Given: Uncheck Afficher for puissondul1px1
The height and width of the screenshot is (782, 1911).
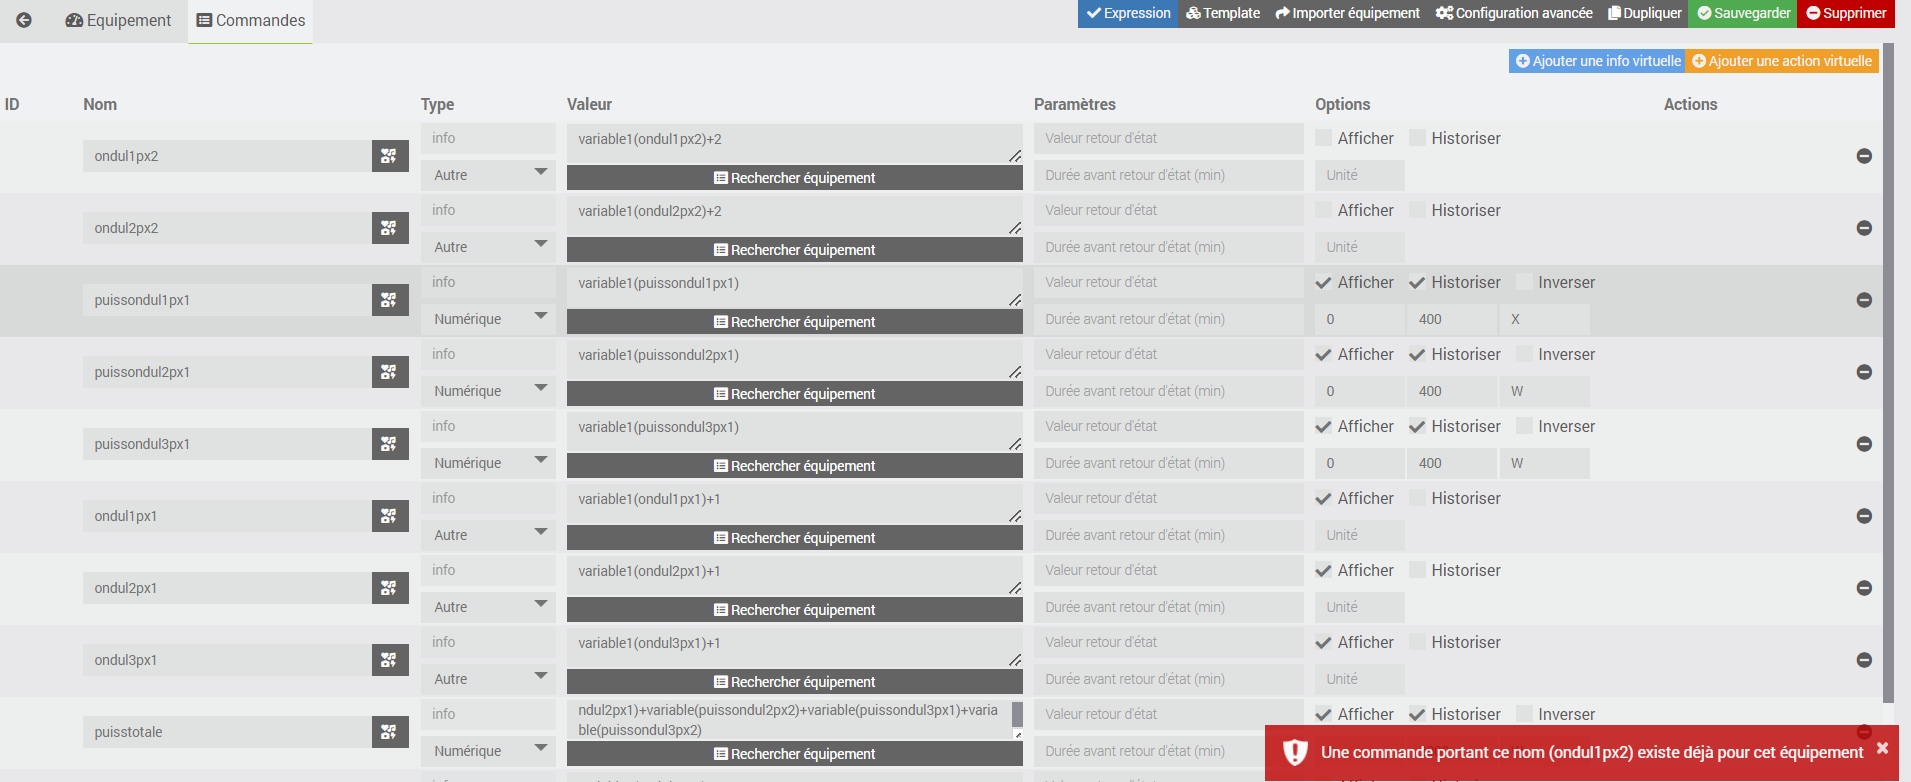Looking at the screenshot, I should (1323, 282).
